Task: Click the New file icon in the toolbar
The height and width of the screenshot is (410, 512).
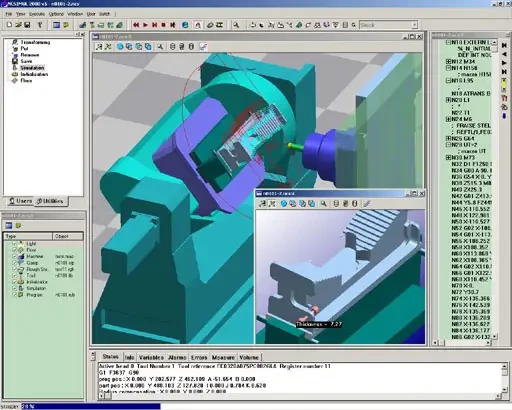Action: coord(9,25)
